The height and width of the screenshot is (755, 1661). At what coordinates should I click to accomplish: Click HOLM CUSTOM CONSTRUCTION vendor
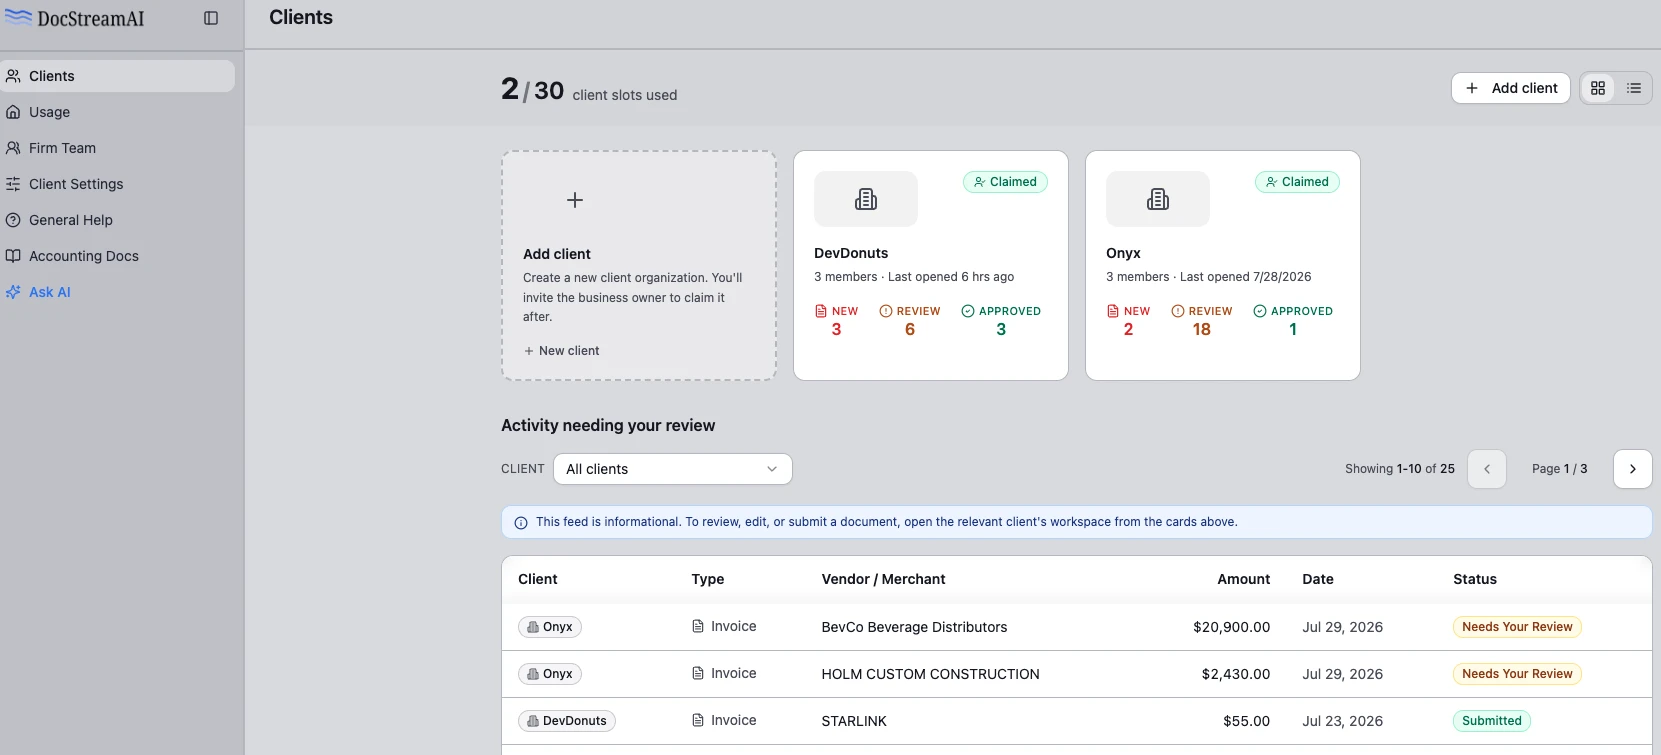(930, 674)
